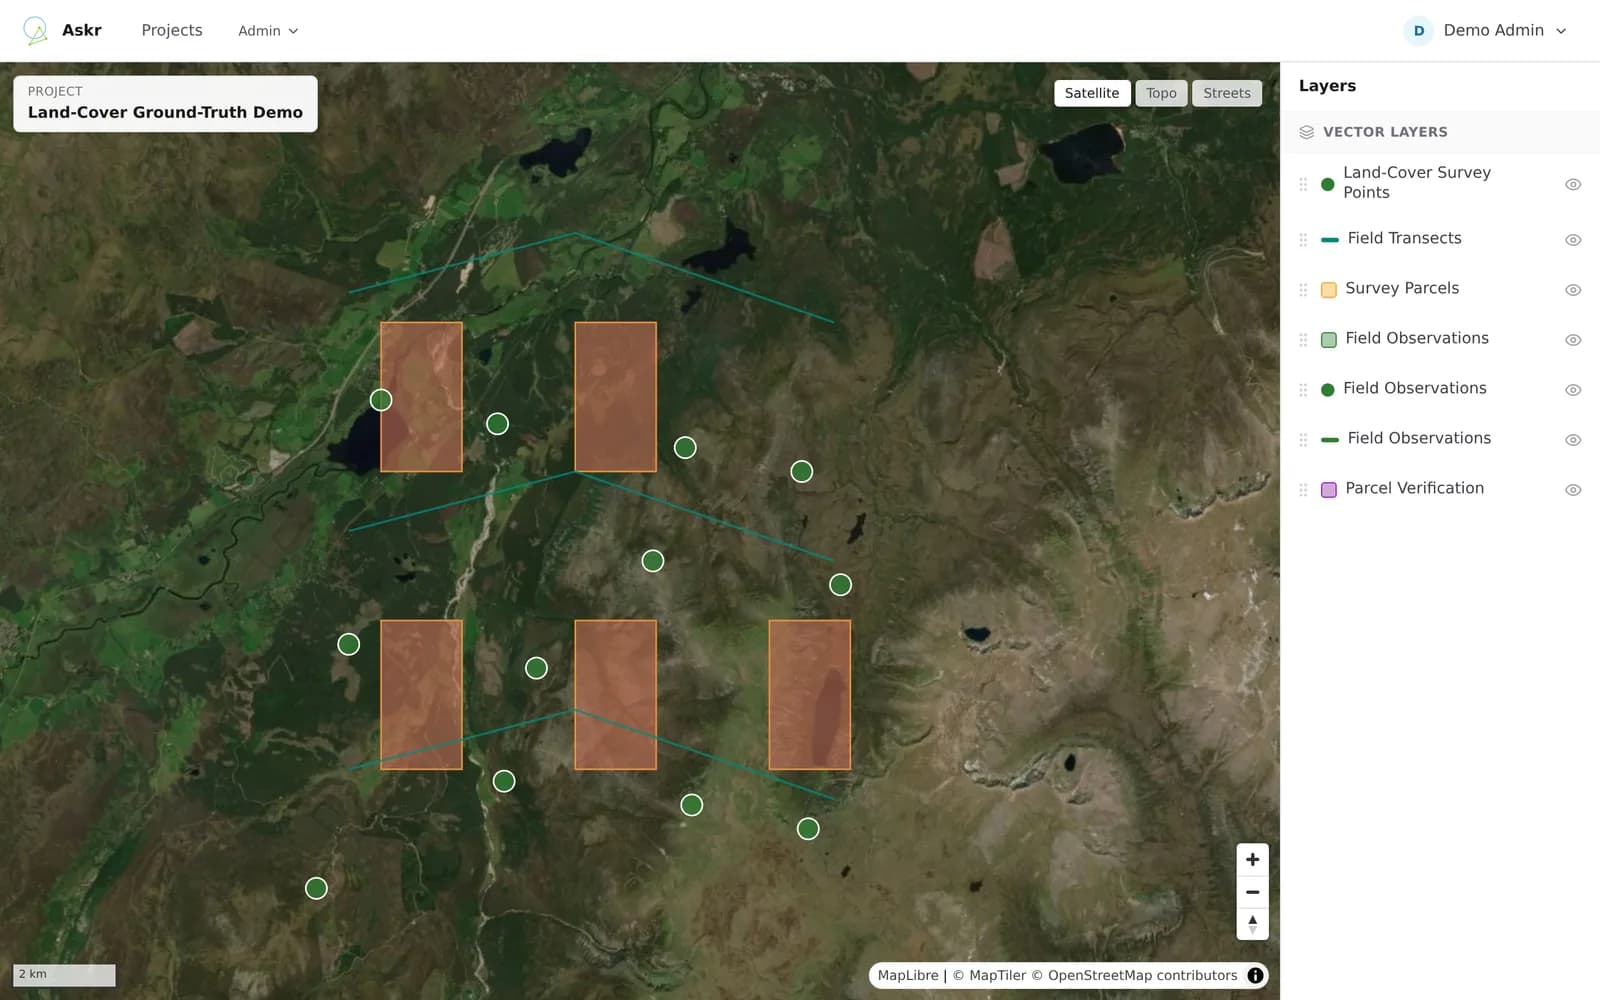The height and width of the screenshot is (1000, 1600).
Task: Grab drag handle of Land-Cover Survey Points
Action: (x=1303, y=184)
